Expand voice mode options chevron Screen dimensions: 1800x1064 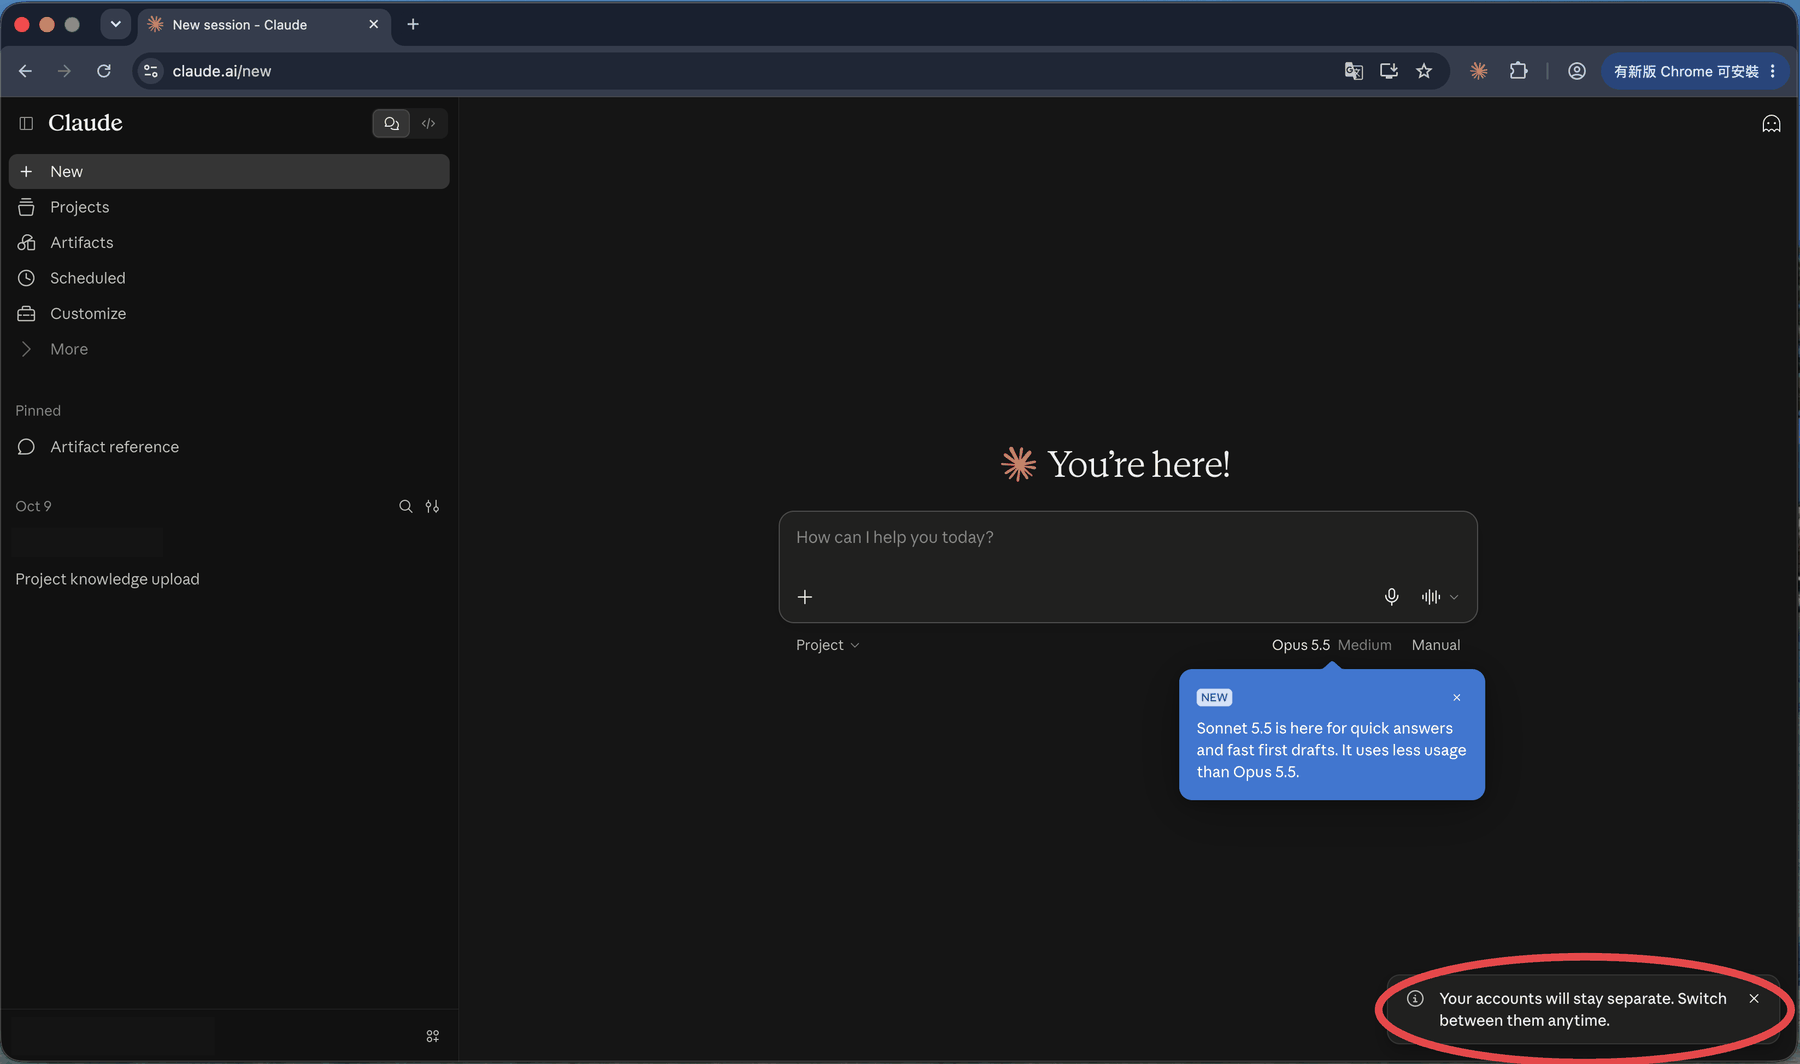[1454, 597]
